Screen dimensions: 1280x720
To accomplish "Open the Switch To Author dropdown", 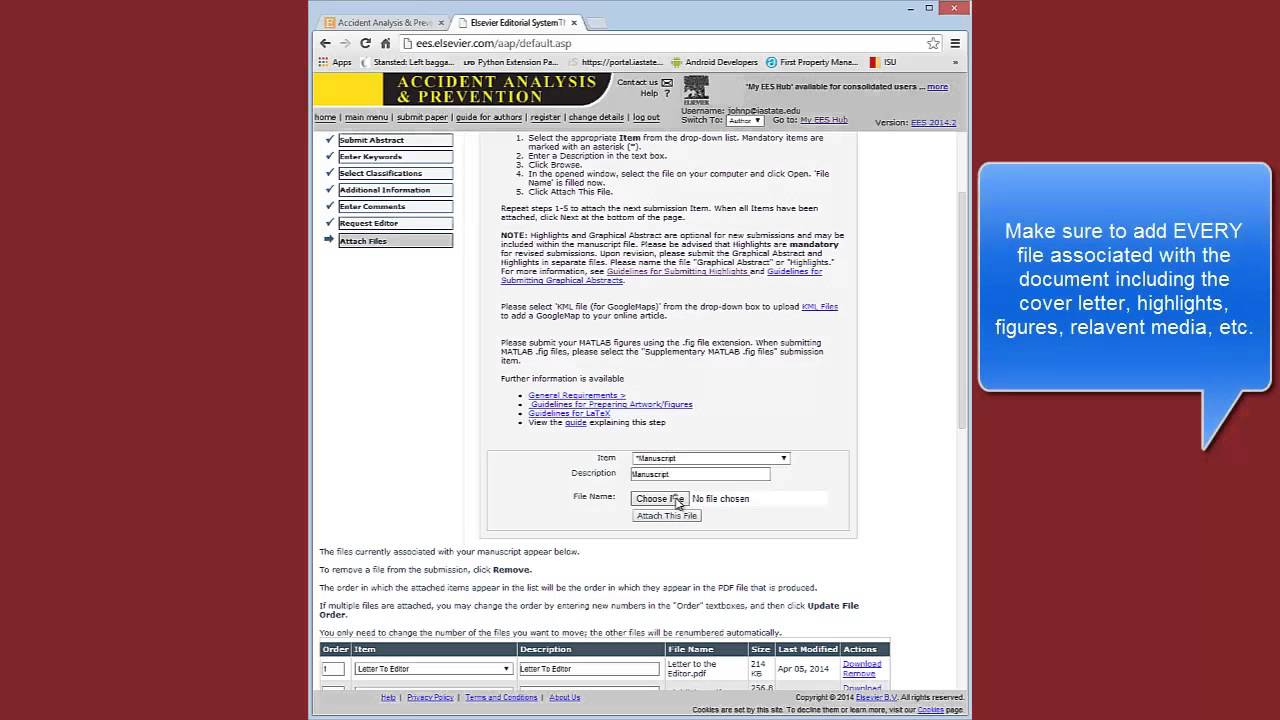I will click(x=745, y=120).
